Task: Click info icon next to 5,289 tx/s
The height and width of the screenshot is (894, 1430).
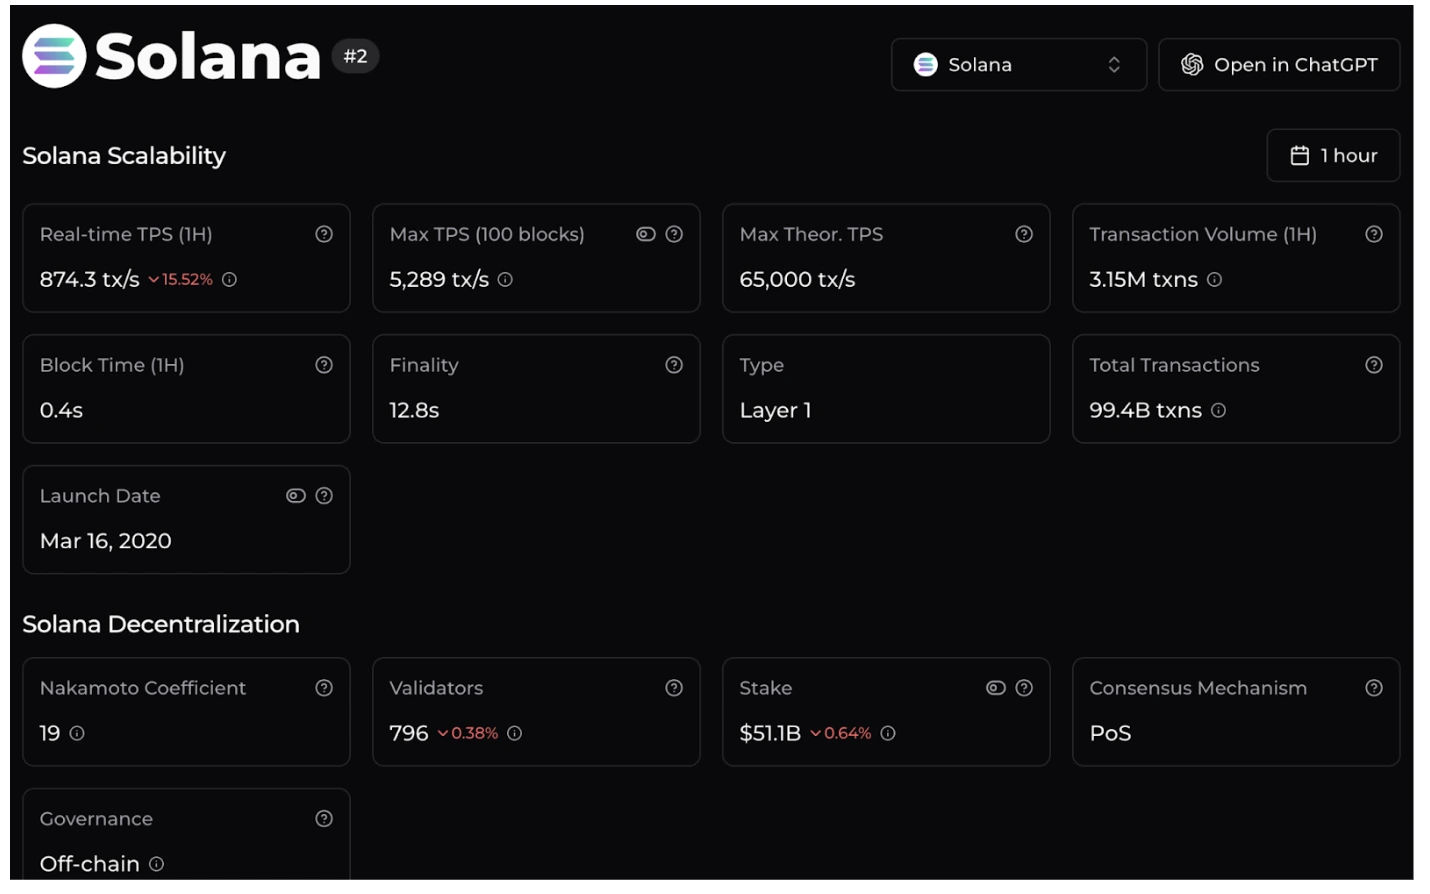Action: (x=505, y=280)
